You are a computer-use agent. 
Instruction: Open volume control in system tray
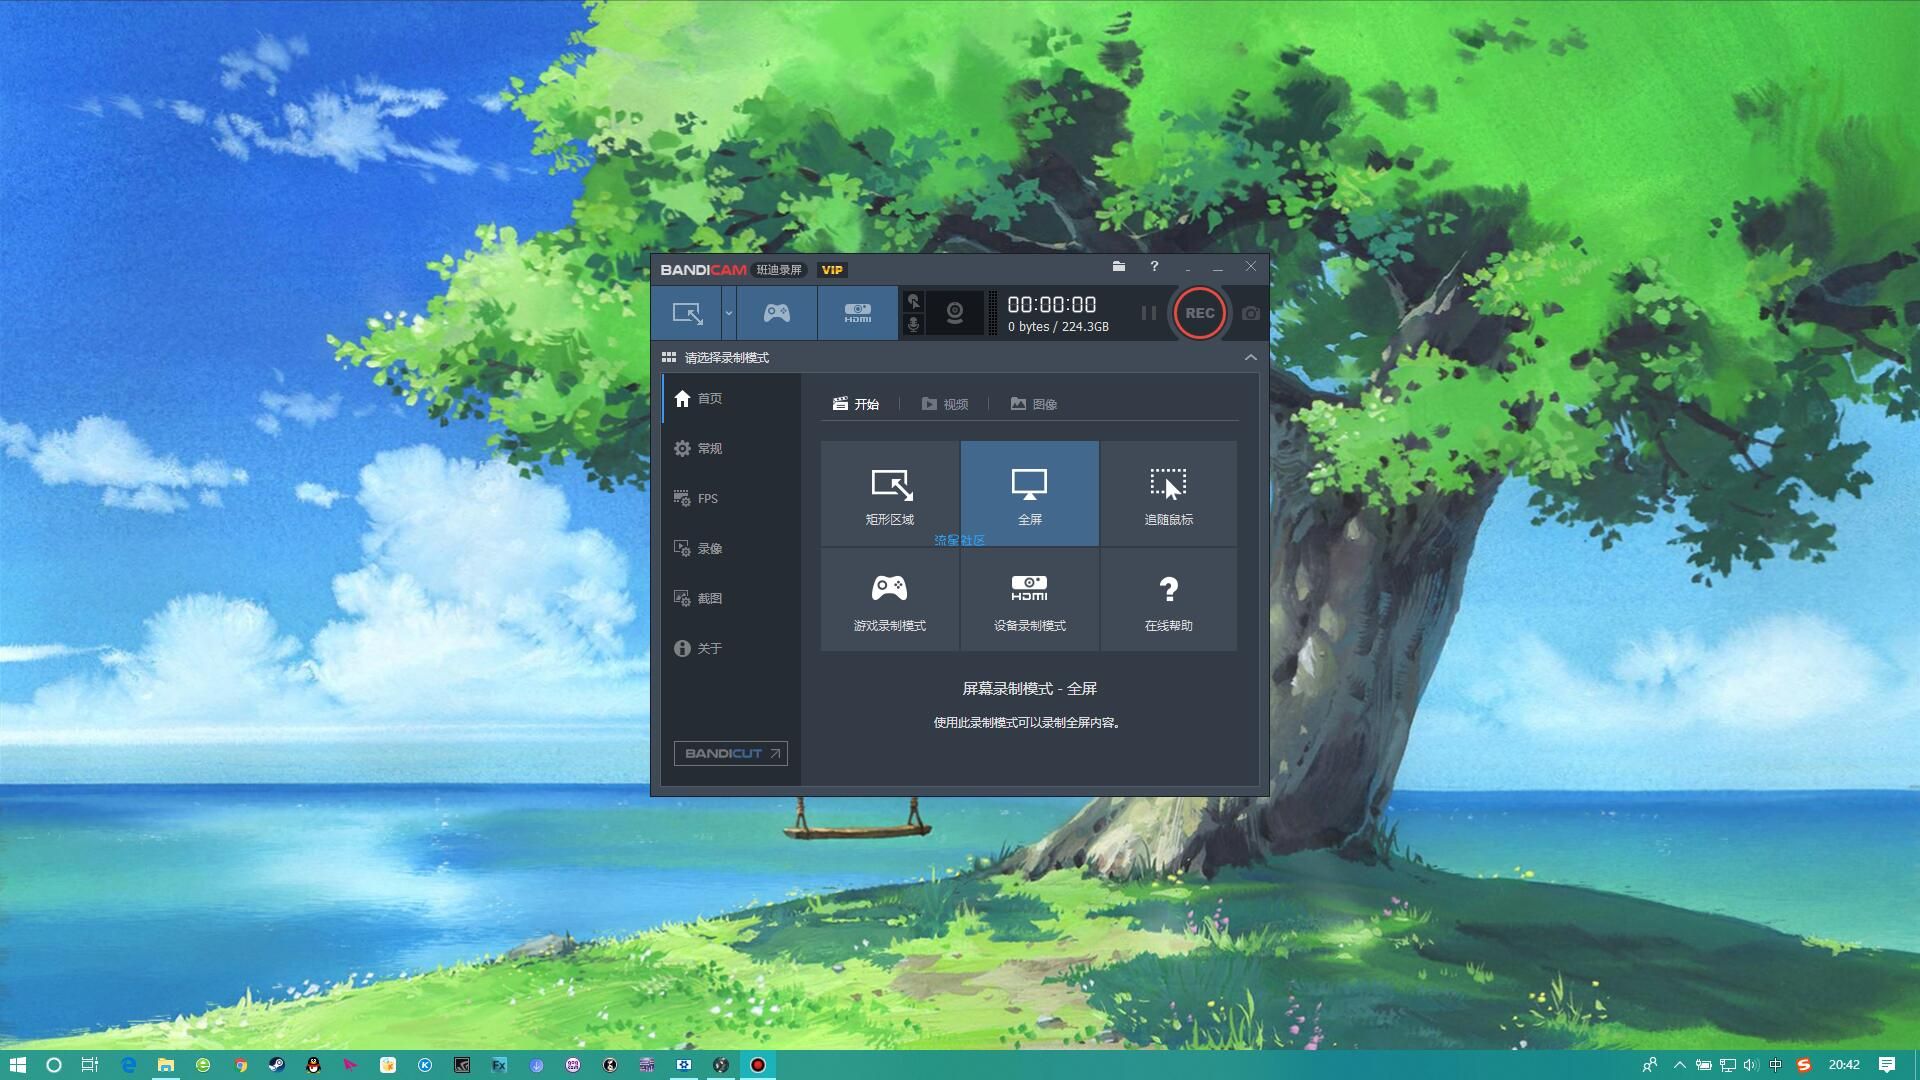[x=1751, y=1065]
